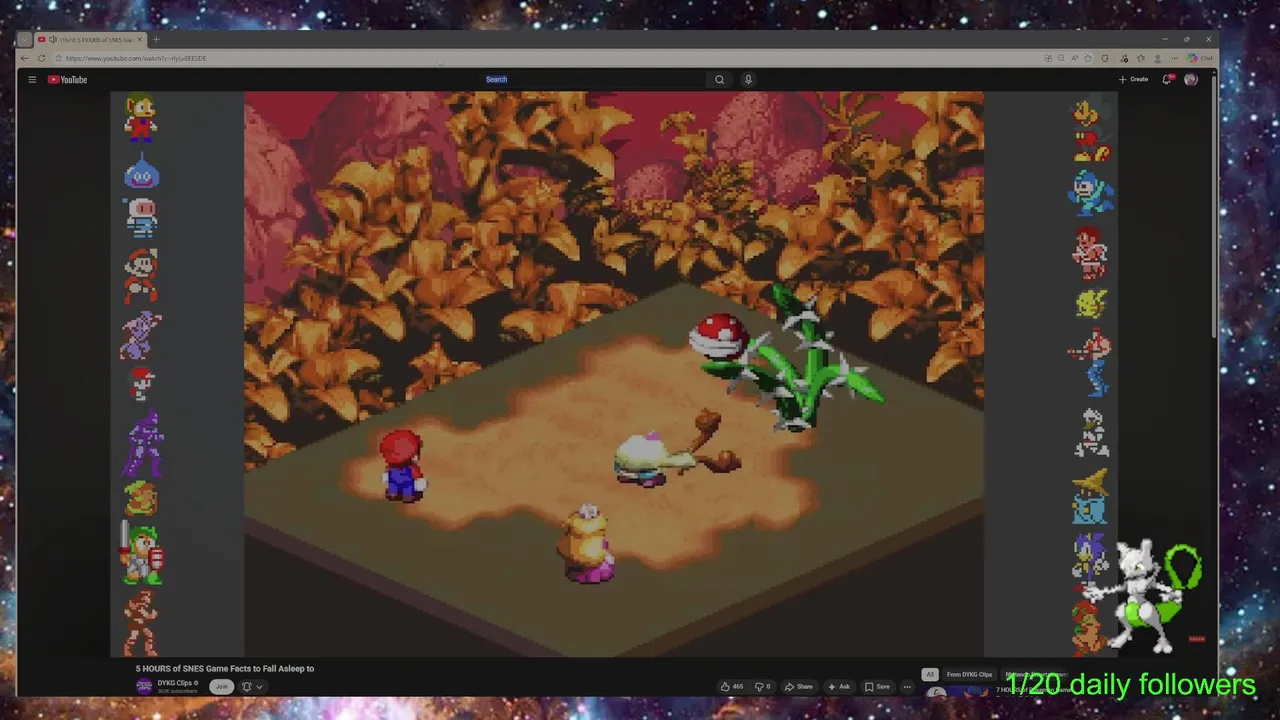This screenshot has height=720, width=1280.
Task: Click the Ask button under the video
Action: pos(839,687)
